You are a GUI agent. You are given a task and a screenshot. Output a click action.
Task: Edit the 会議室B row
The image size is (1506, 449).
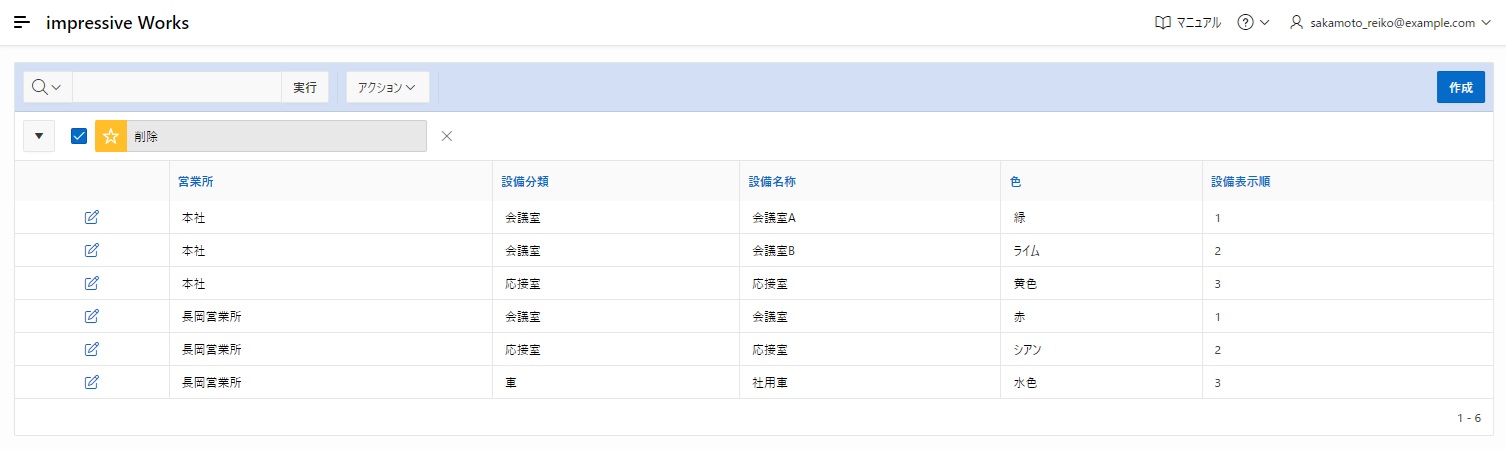[x=92, y=250]
